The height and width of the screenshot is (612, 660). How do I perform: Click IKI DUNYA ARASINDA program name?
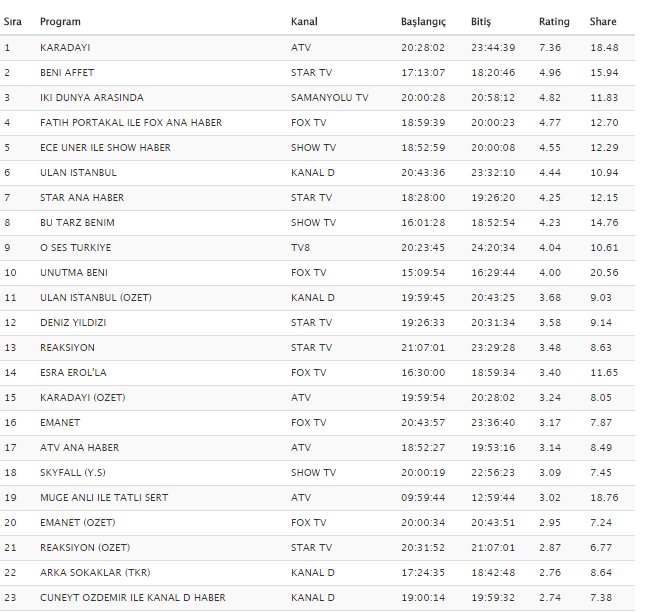click(92, 98)
